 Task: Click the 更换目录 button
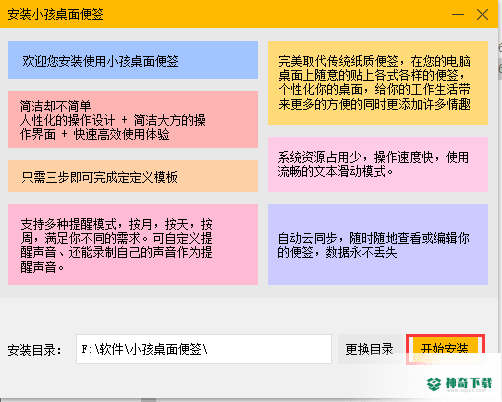coord(370,349)
